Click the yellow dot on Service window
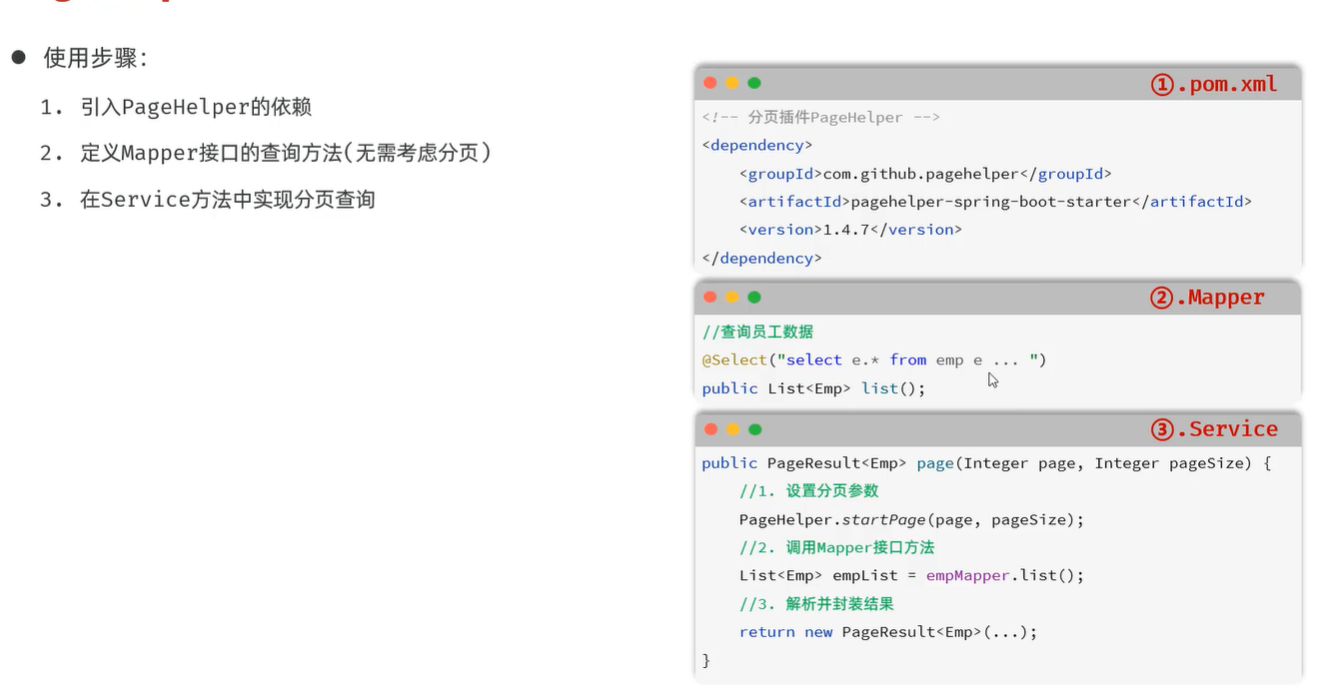 click(x=732, y=429)
